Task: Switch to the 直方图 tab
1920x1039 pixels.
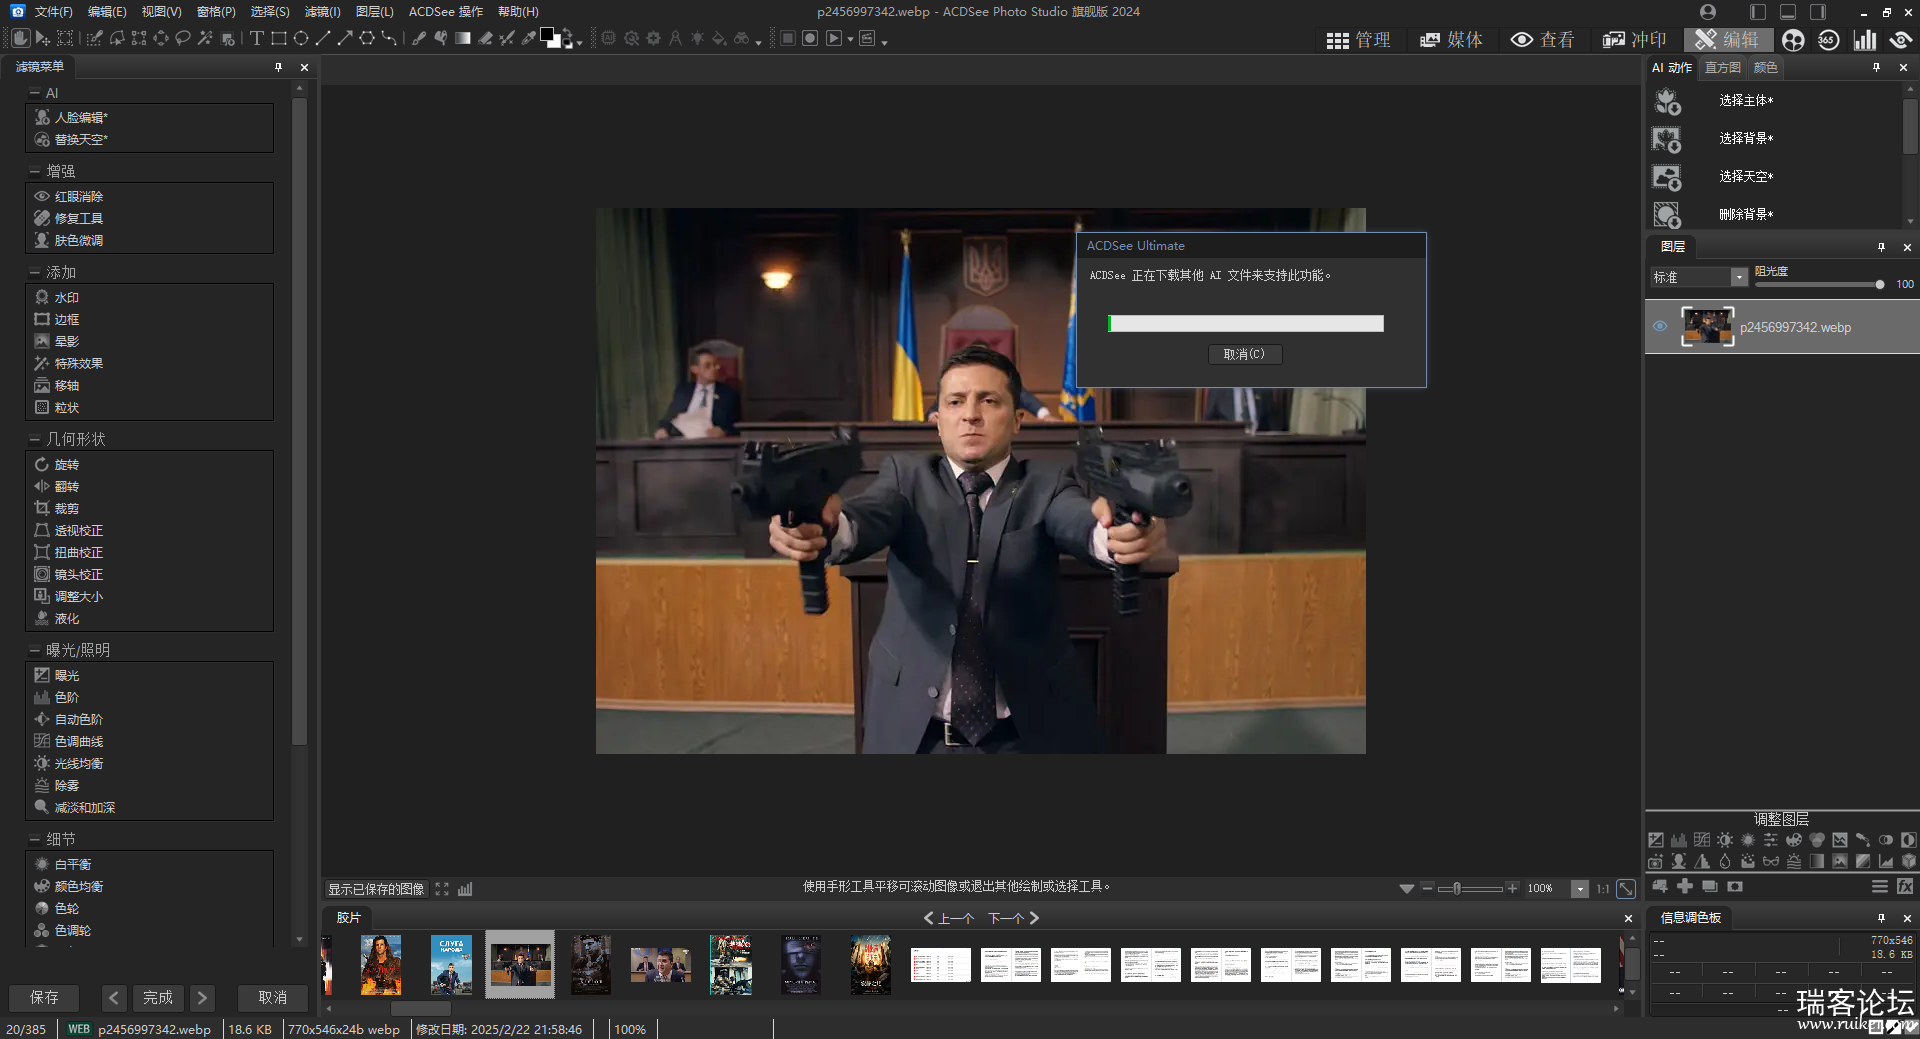Action: pyautogui.click(x=1723, y=67)
